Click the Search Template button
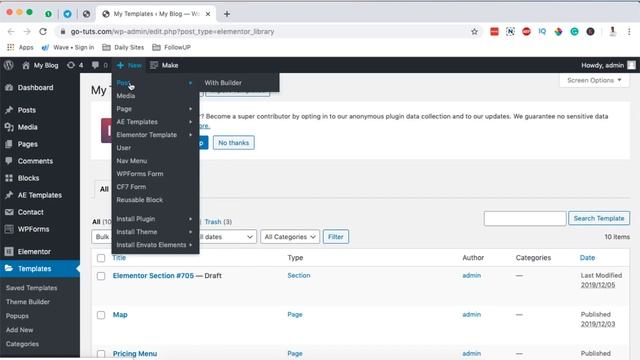Viewport: 640px width, 360px height. point(599,218)
